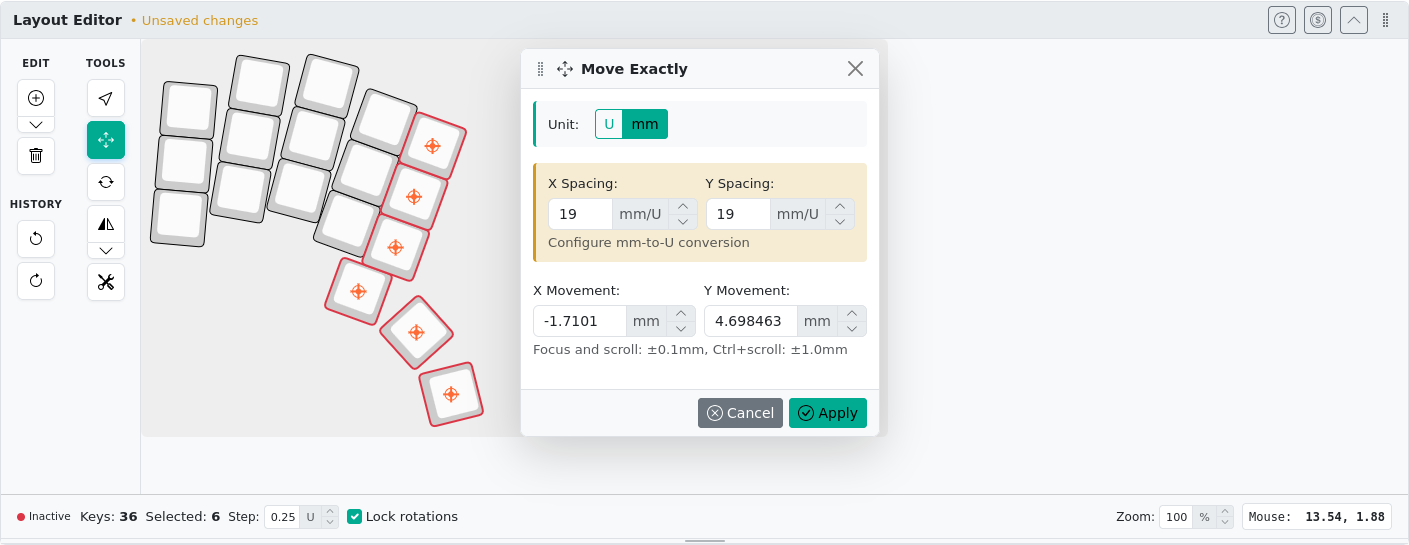Click the Move Exactly dialog drag handle
Image resolution: width=1409 pixels, height=545 pixels.
point(541,69)
